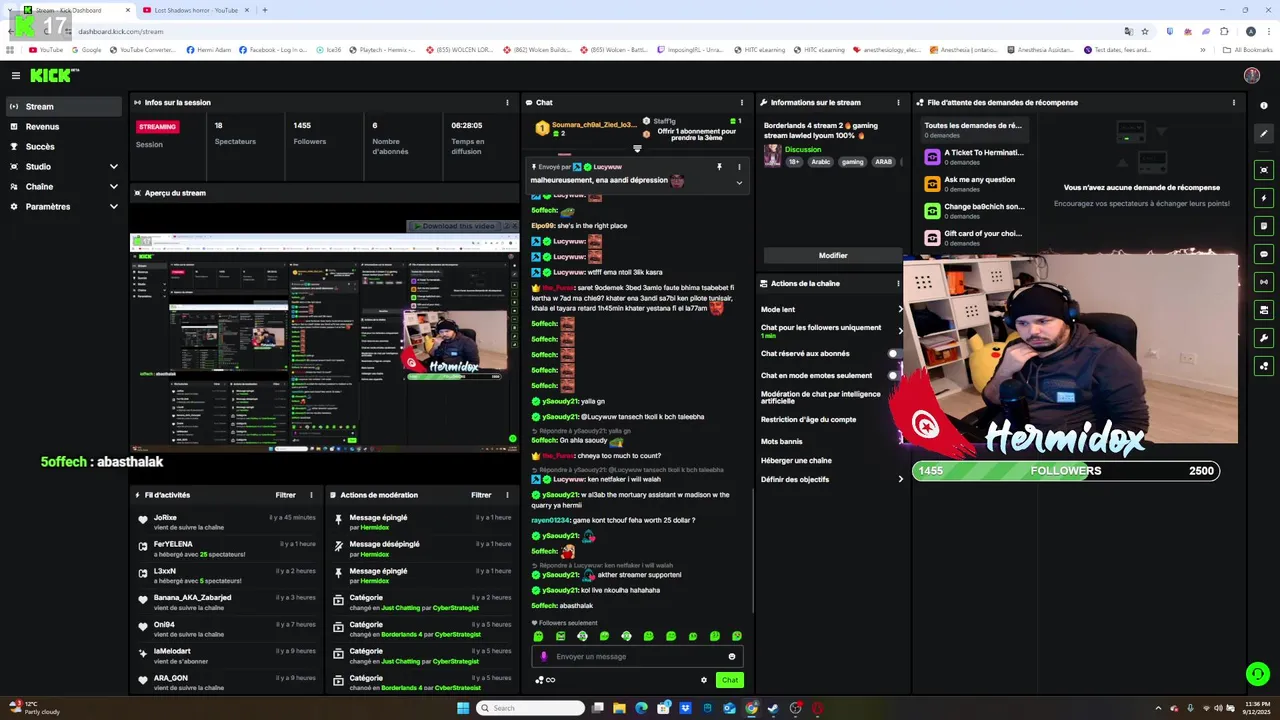
Task: Open the Mode lent options arrow
Action: pyautogui.click(x=899, y=309)
